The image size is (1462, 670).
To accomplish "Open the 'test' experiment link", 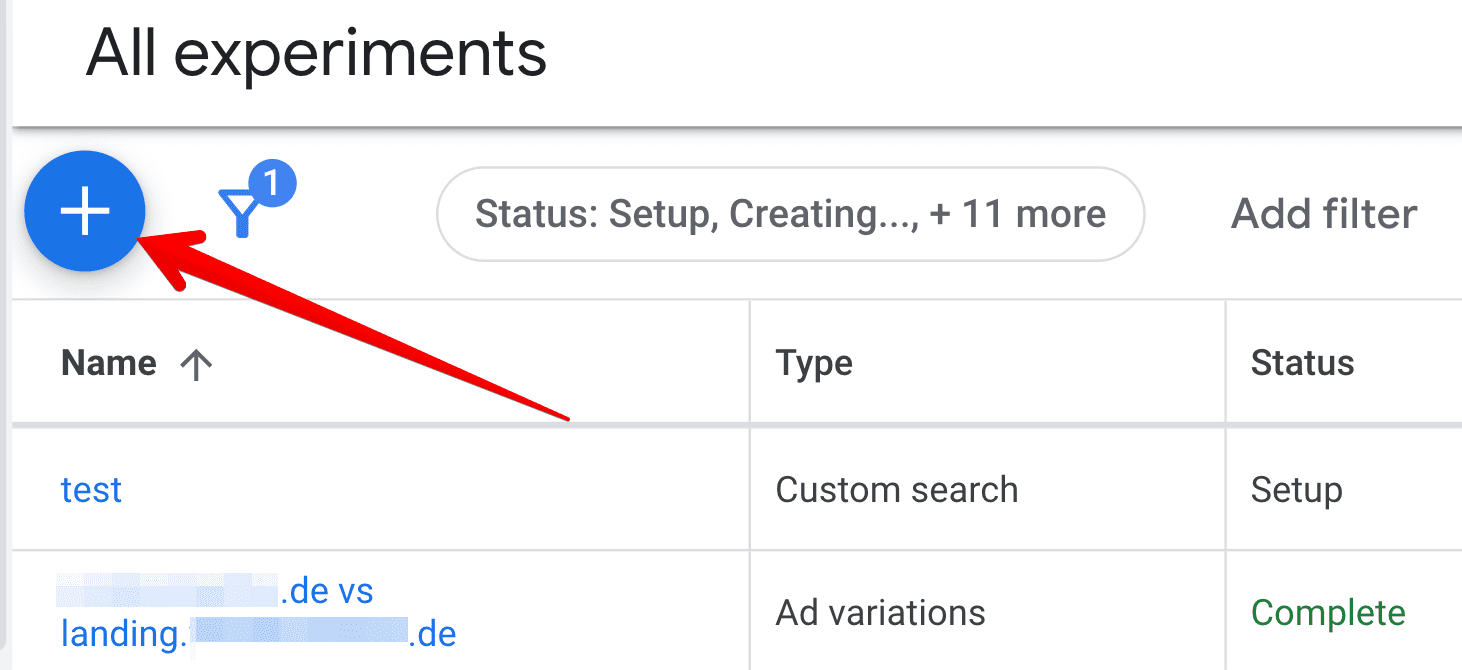I will 91,490.
